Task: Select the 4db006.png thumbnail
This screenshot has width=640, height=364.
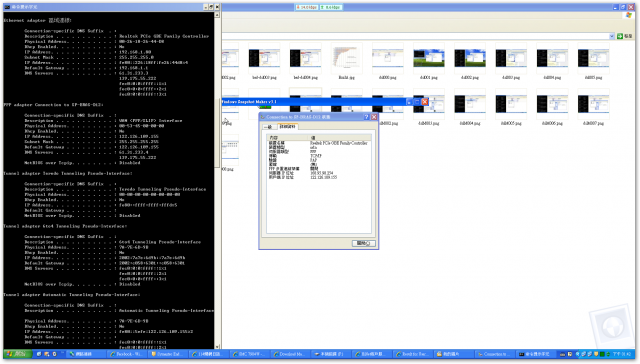Action: point(552,105)
